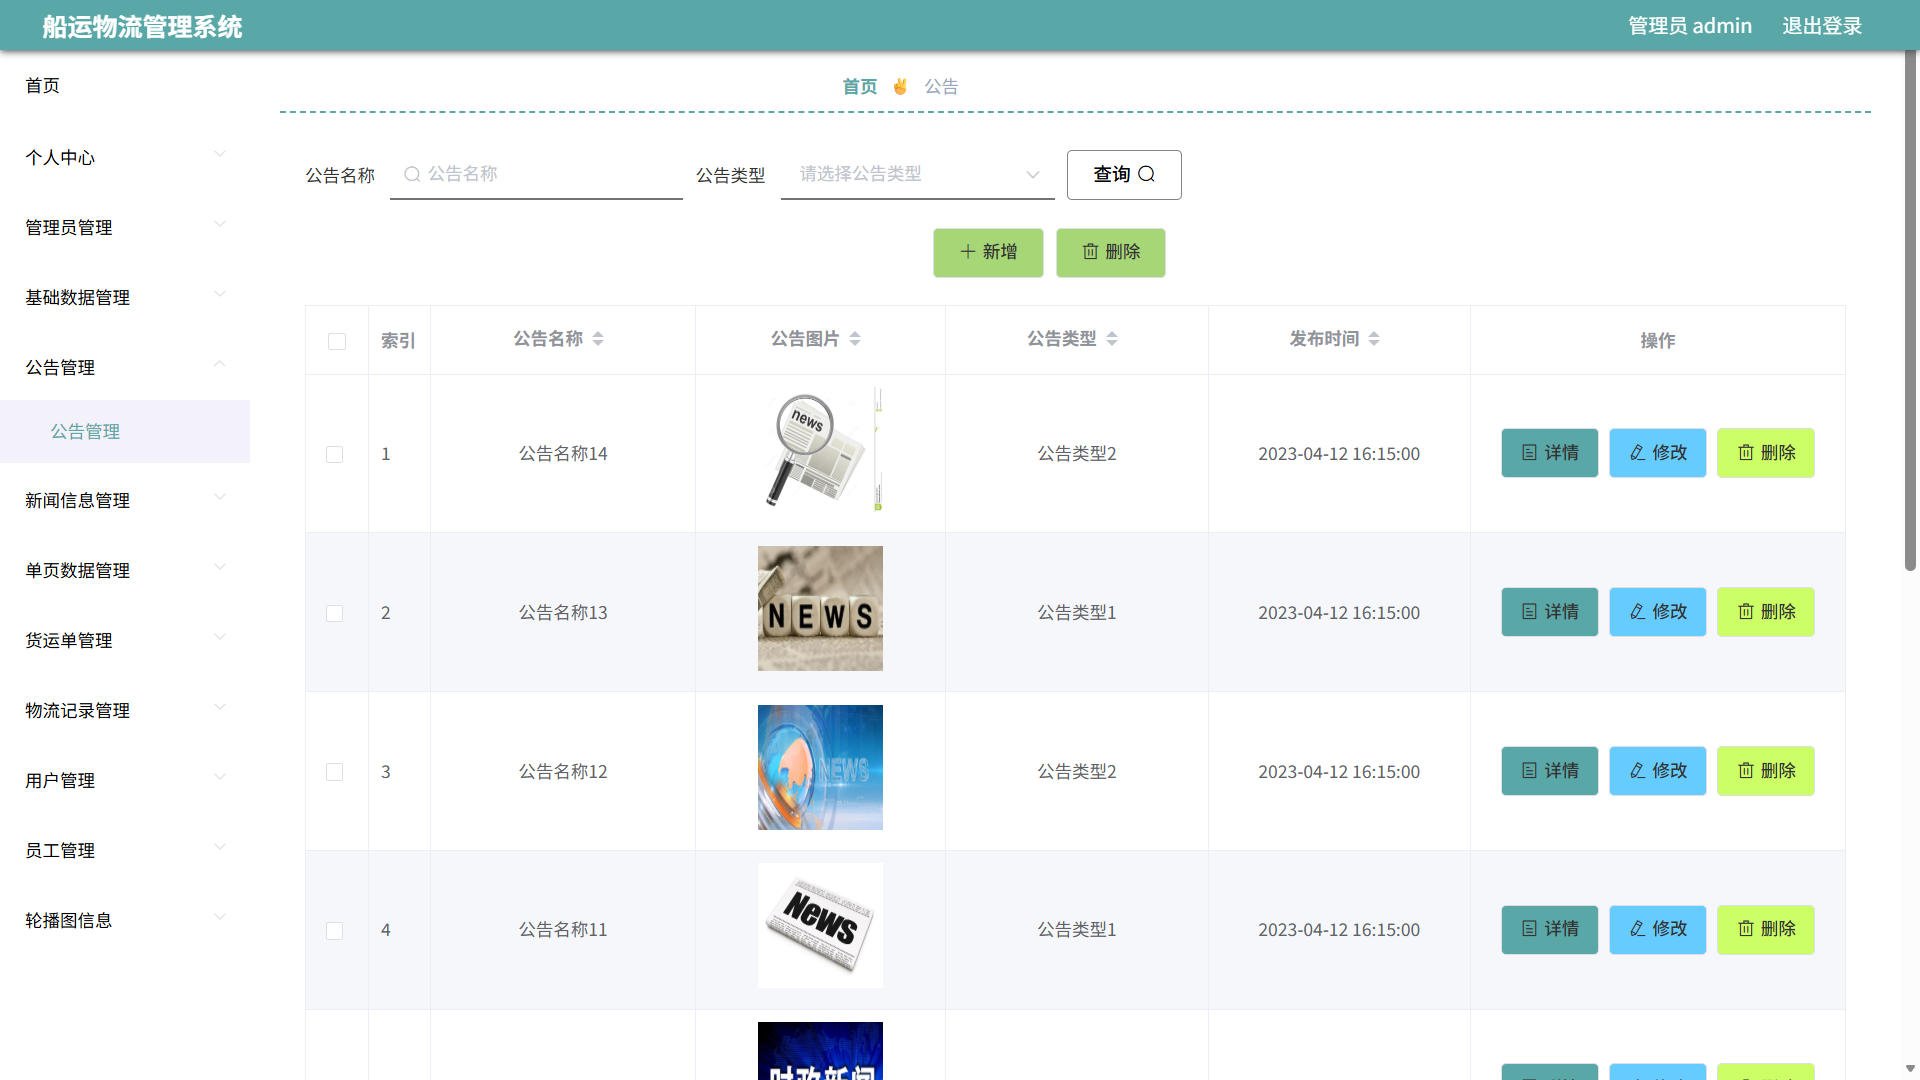Screen dimensions: 1920x1080
Task: Toggle the select-all checkbox in table header
Action: point(337,341)
